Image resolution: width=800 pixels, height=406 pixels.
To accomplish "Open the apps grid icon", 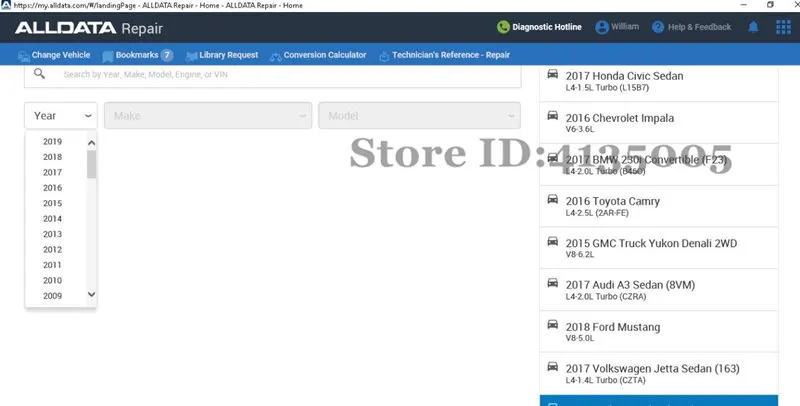I will [x=783, y=27].
